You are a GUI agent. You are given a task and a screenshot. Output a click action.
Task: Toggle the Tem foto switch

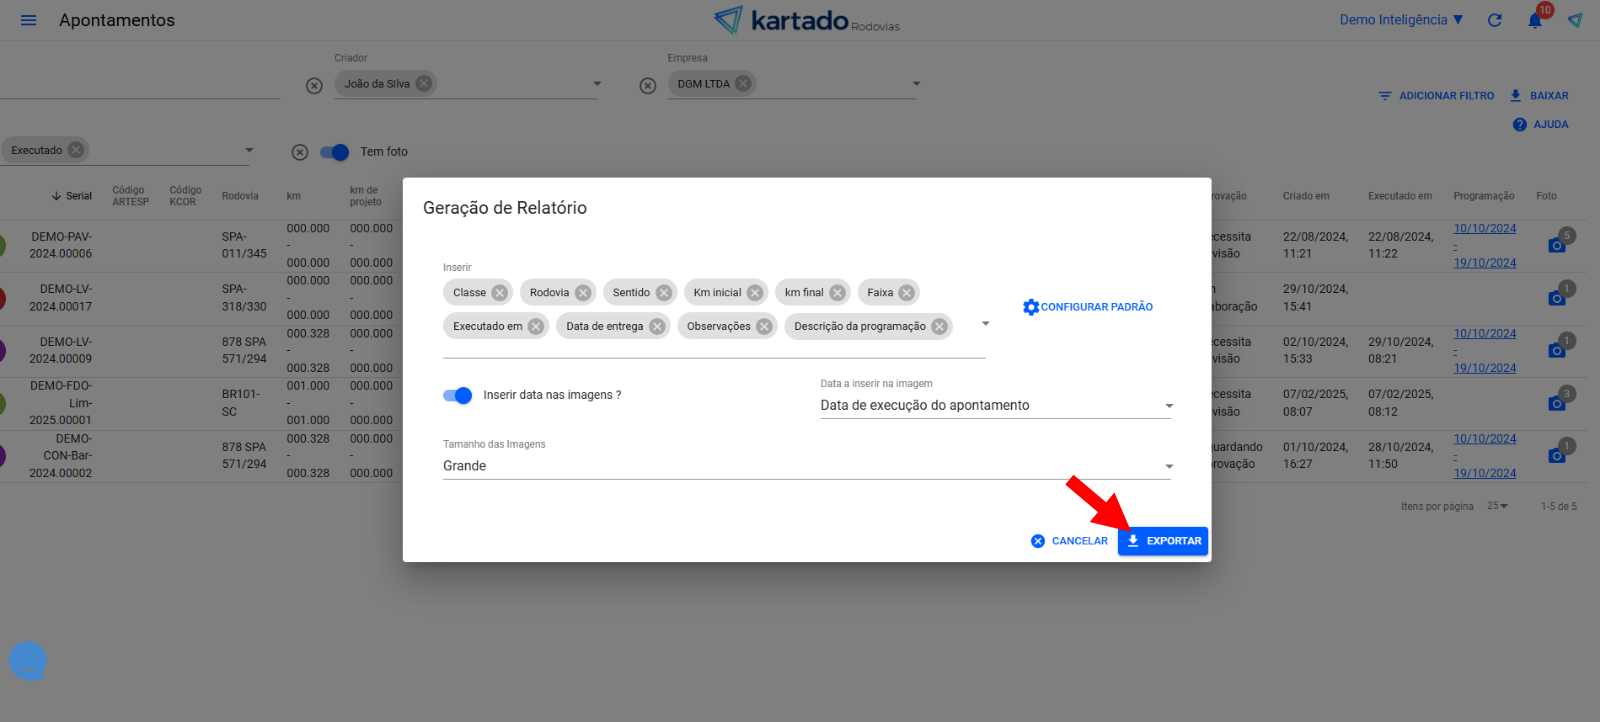(x=335, y=152)
